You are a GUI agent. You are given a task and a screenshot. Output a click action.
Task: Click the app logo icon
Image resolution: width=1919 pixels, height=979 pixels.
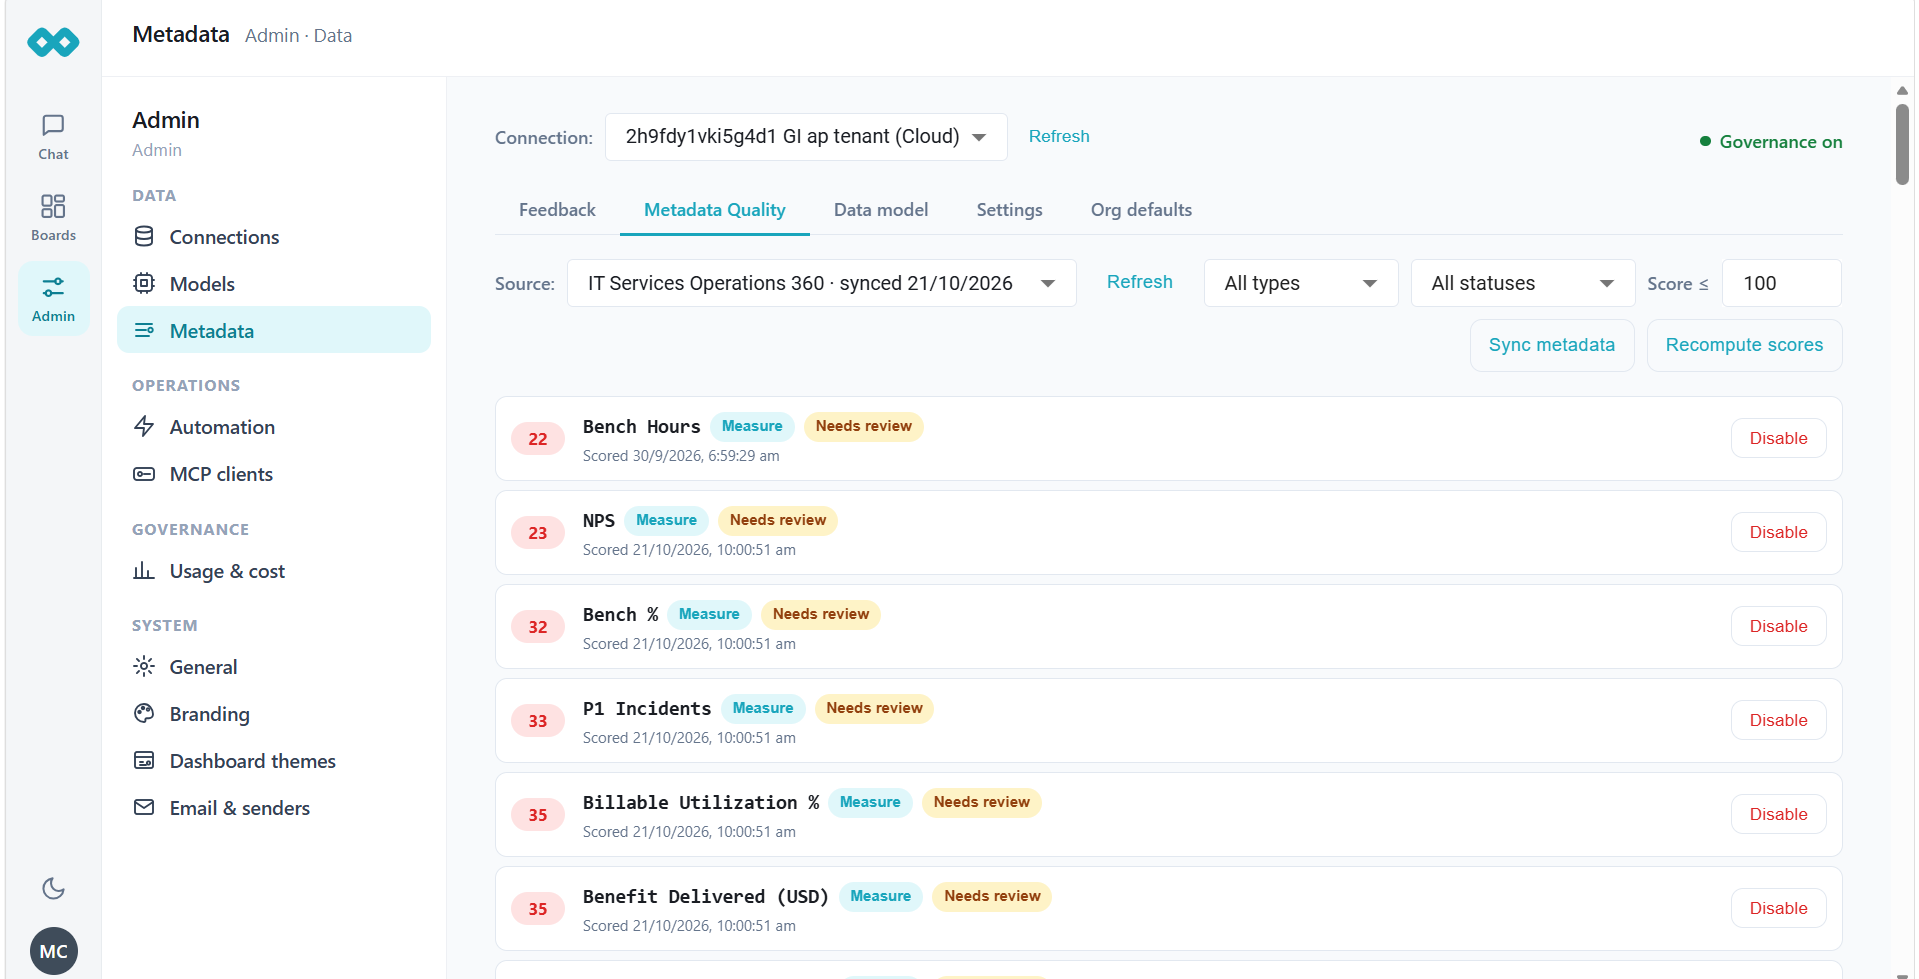[x=53, y=42]
